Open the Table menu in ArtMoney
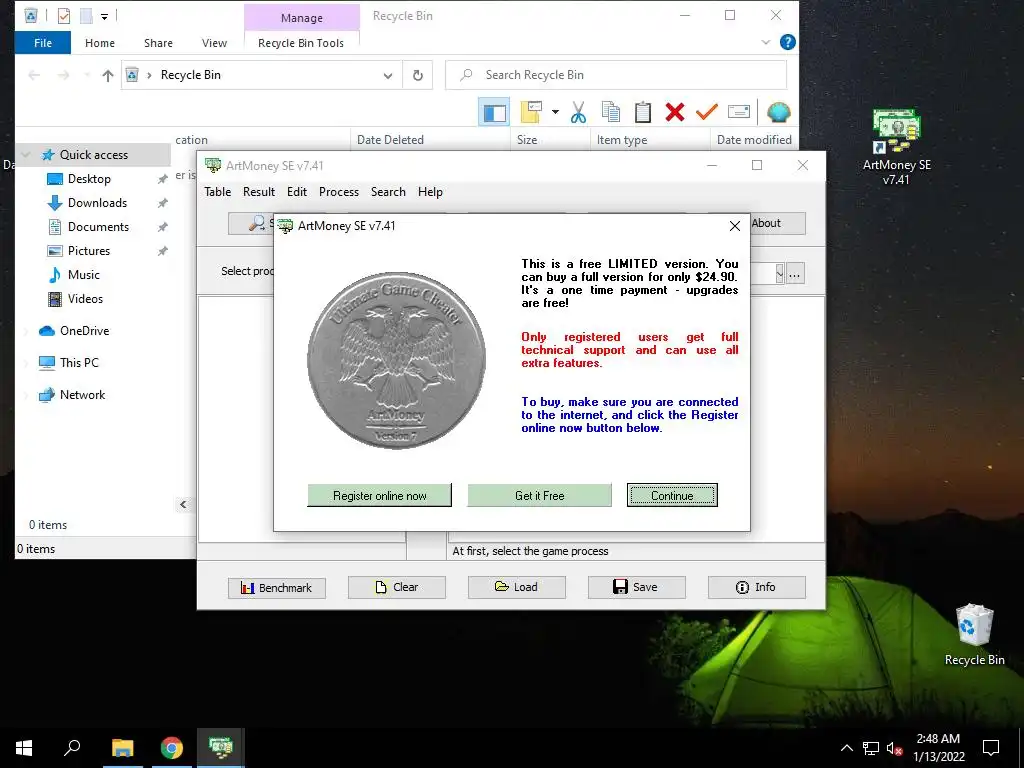1024x768 pixels. tap(217, 192)
